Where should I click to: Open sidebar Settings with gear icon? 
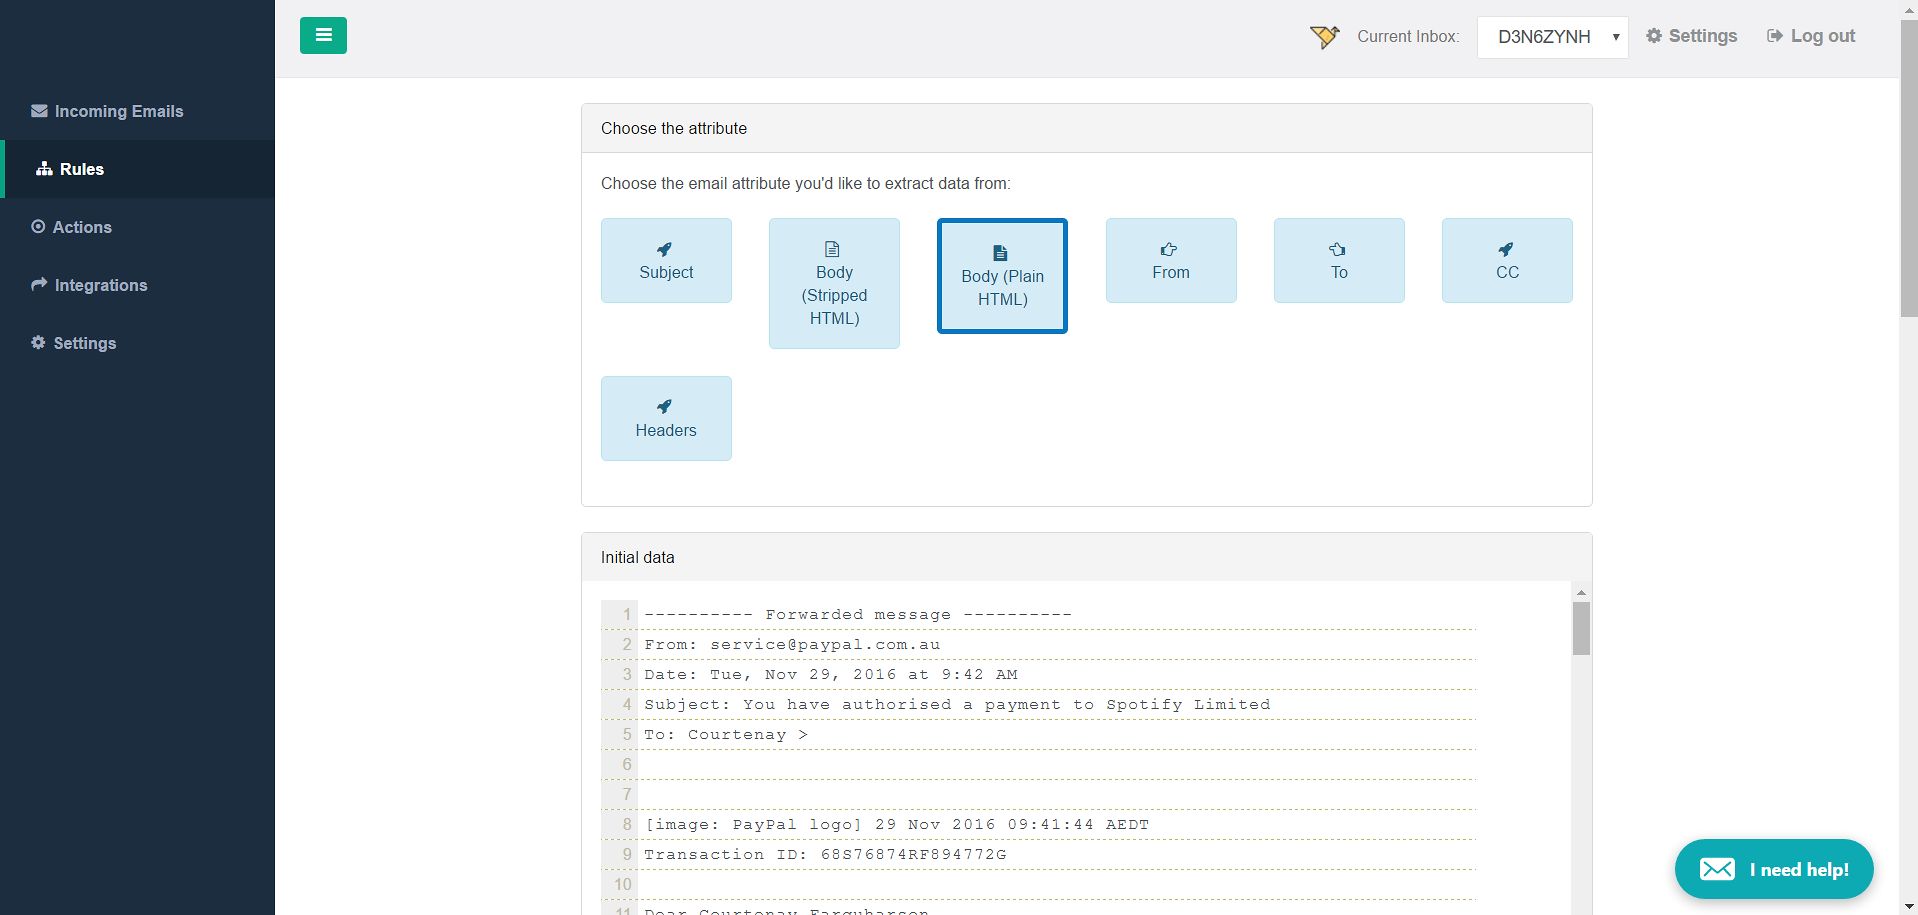pyautogui.click(x=84, y=343)
